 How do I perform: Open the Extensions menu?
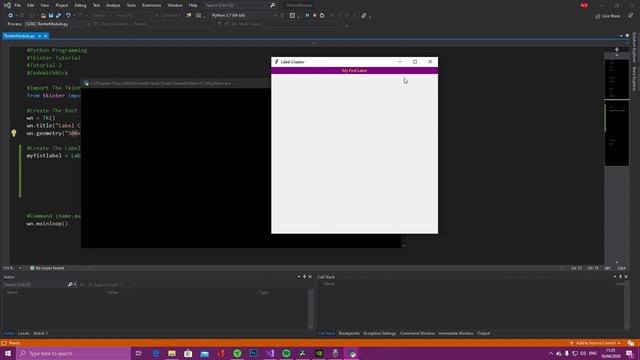[151, 5]
